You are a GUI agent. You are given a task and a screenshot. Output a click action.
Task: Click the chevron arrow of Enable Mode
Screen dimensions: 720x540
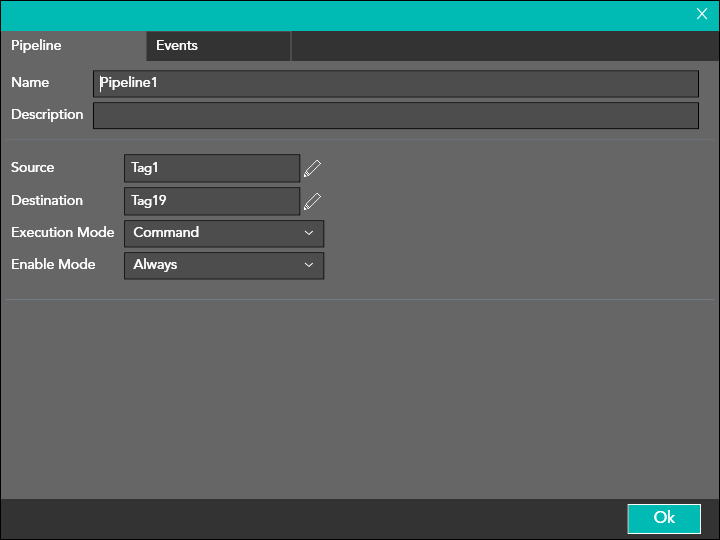[309, 265]
